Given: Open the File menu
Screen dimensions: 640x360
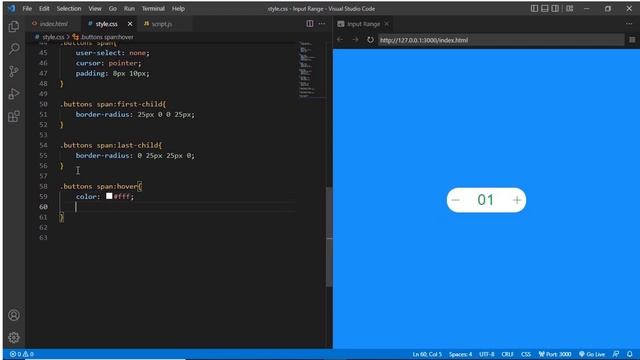Looking at the screenshot, I should click(27, 8).
